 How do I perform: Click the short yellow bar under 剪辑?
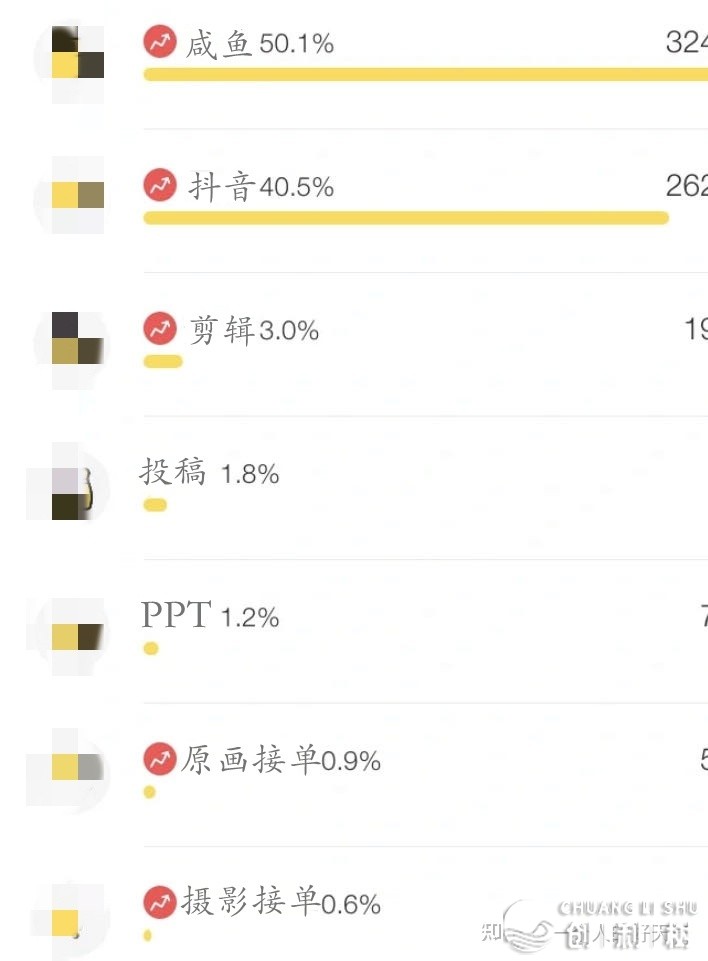(x=163, y=362)
